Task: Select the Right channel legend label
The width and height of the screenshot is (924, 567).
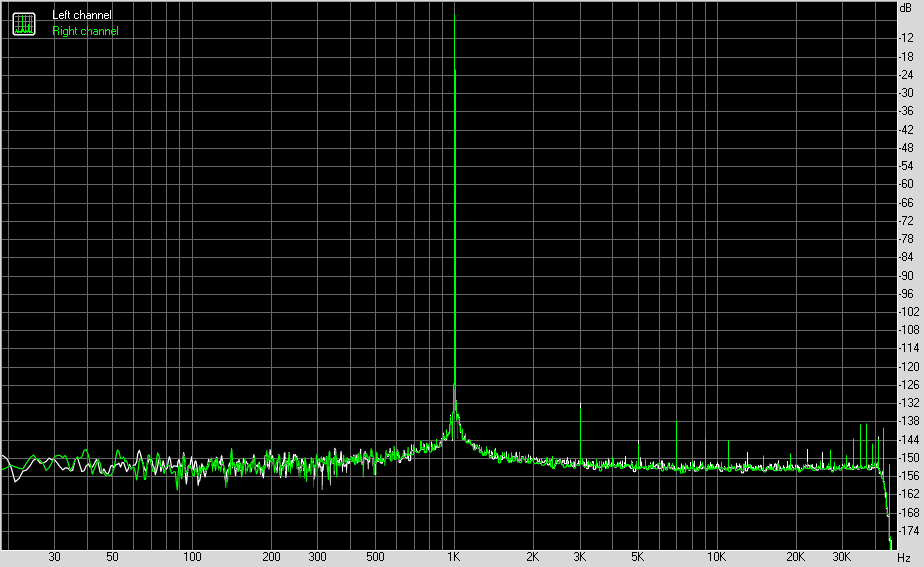Action: pos(85,31)
